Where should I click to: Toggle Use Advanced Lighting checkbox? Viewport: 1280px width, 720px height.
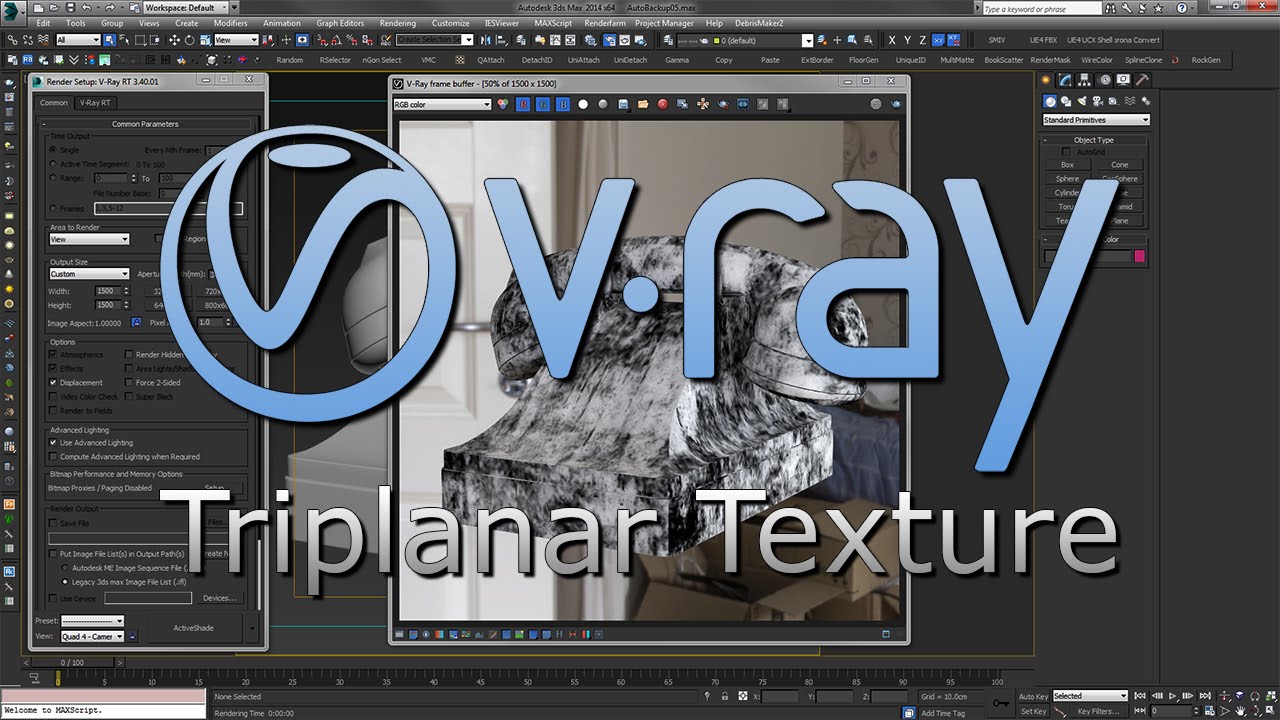coord(54,443)
